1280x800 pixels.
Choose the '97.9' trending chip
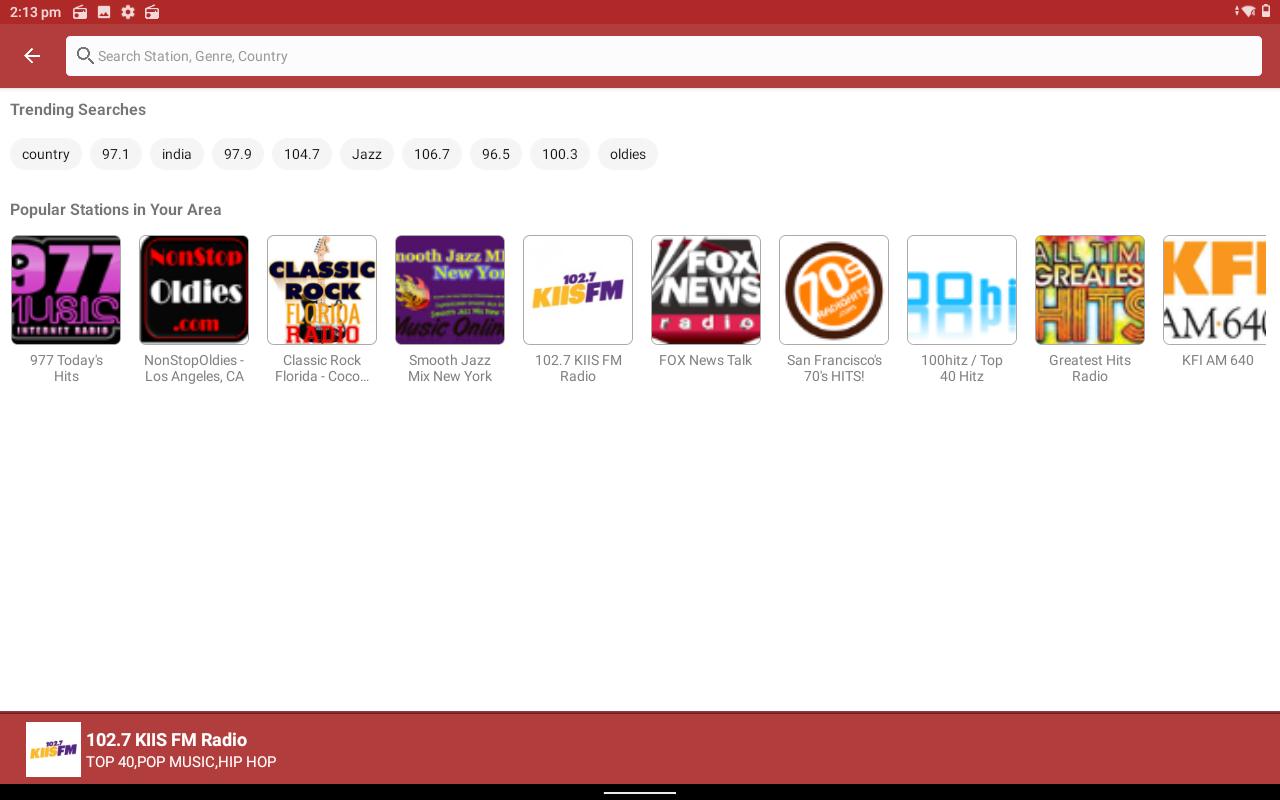pos(238,154)
